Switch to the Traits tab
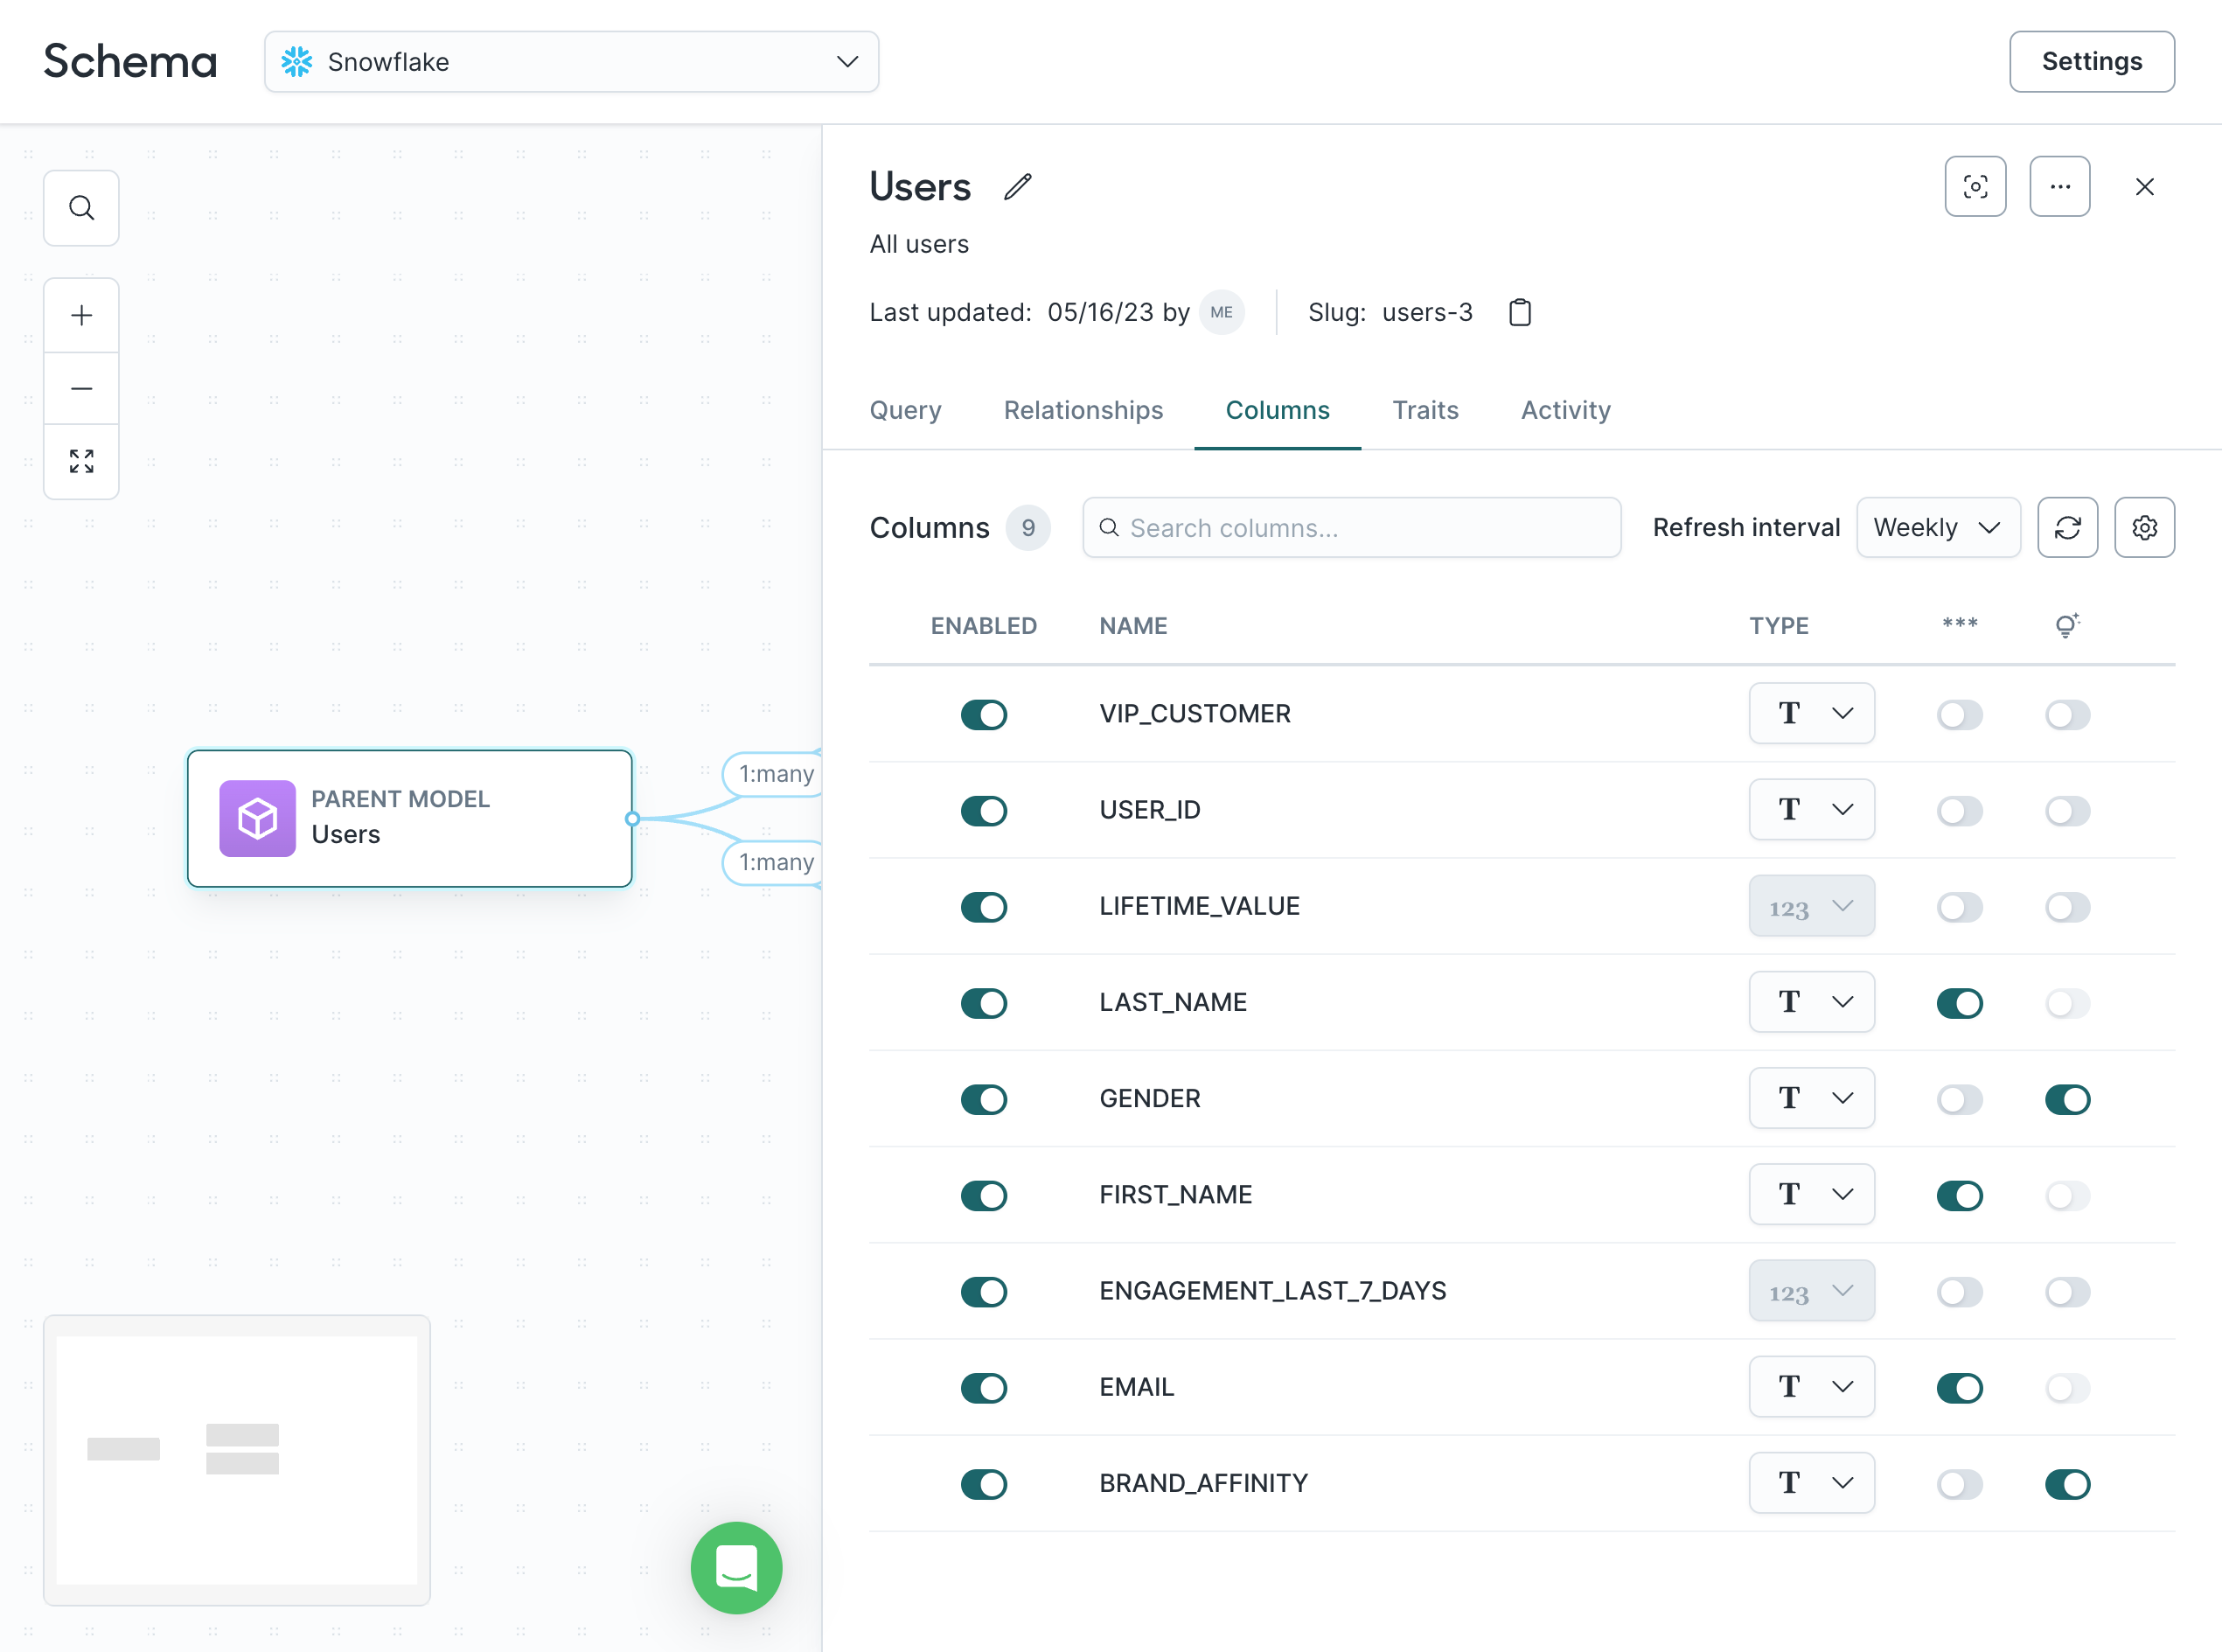The width and height of the screenshot is (2222, 1652). pyautogui.click(x=1424, y=409)
